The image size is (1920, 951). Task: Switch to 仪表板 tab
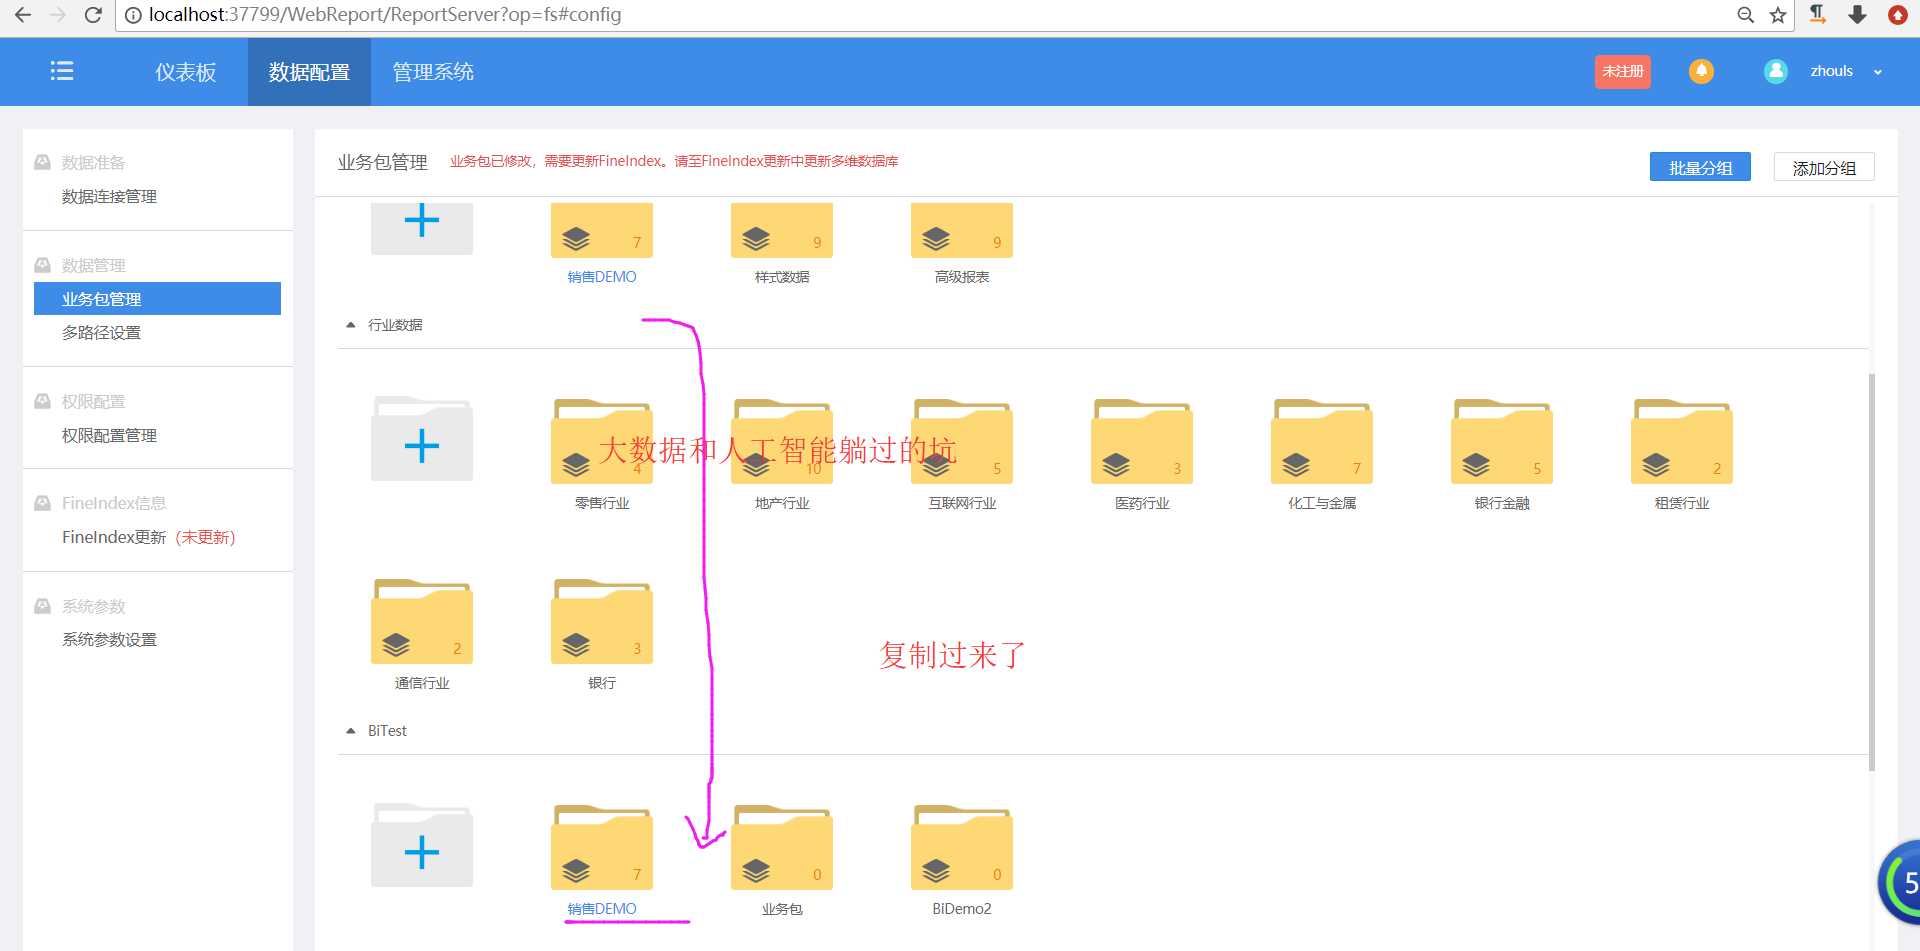pos(186,72)
